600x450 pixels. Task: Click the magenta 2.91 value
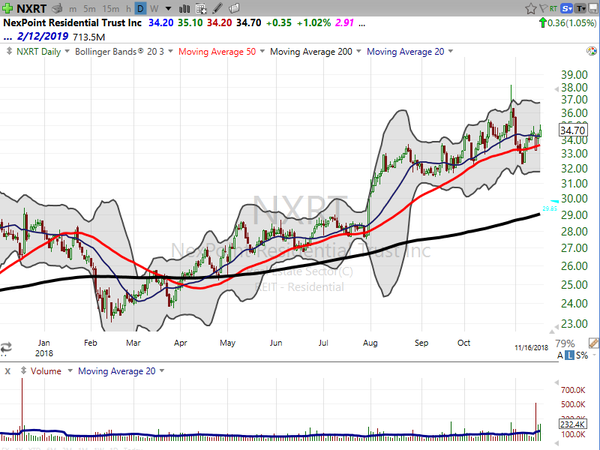tap(344, 23)
